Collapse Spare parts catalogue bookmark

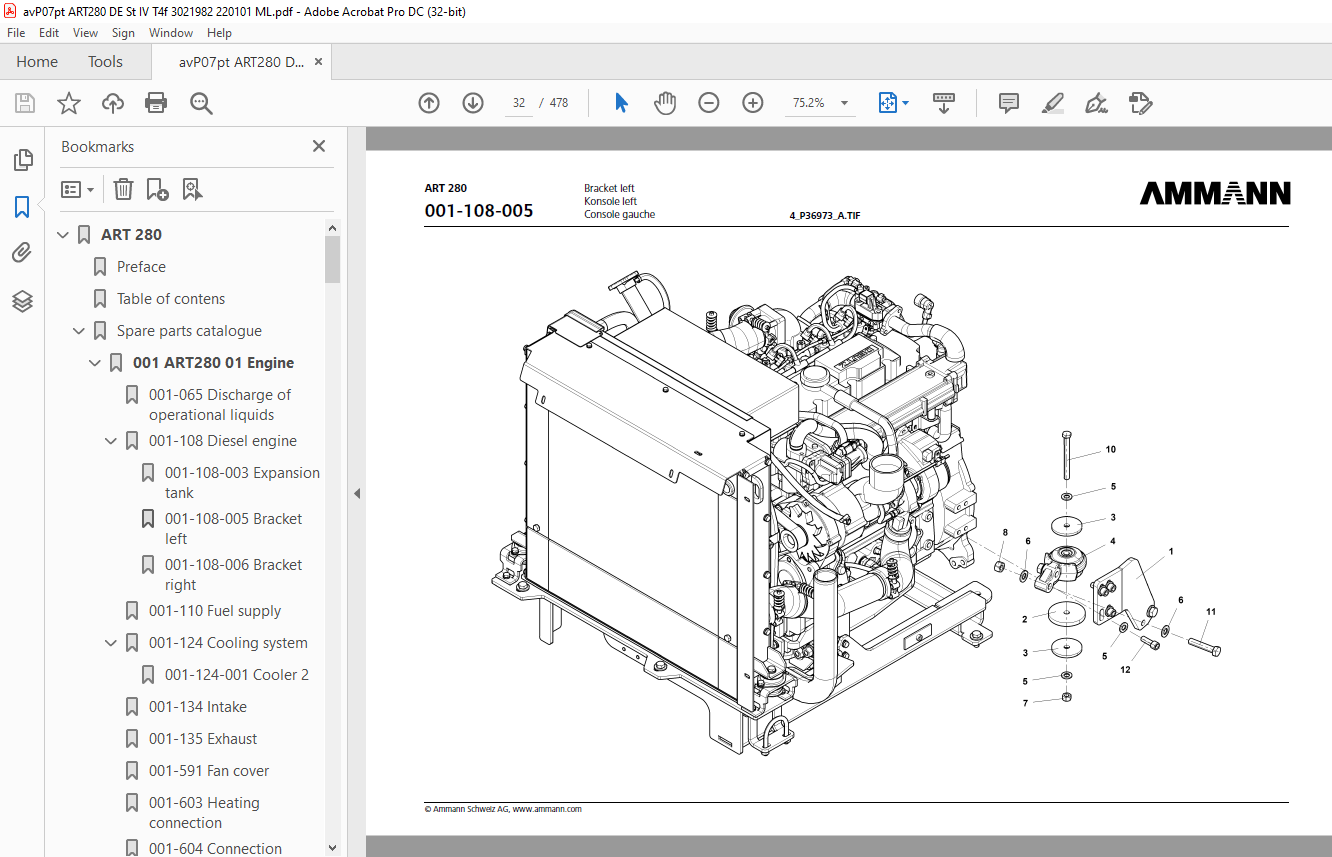(79, 331)
